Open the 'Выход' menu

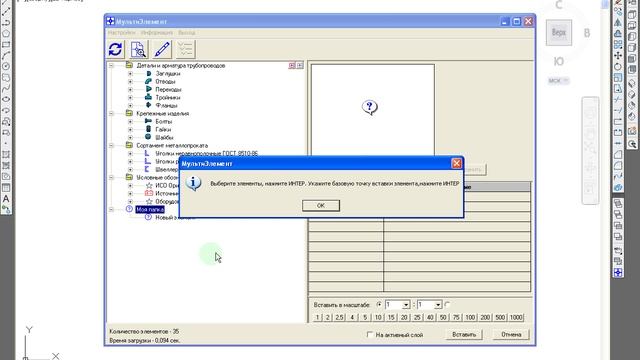pyautogui.click(x=187, y=33)
